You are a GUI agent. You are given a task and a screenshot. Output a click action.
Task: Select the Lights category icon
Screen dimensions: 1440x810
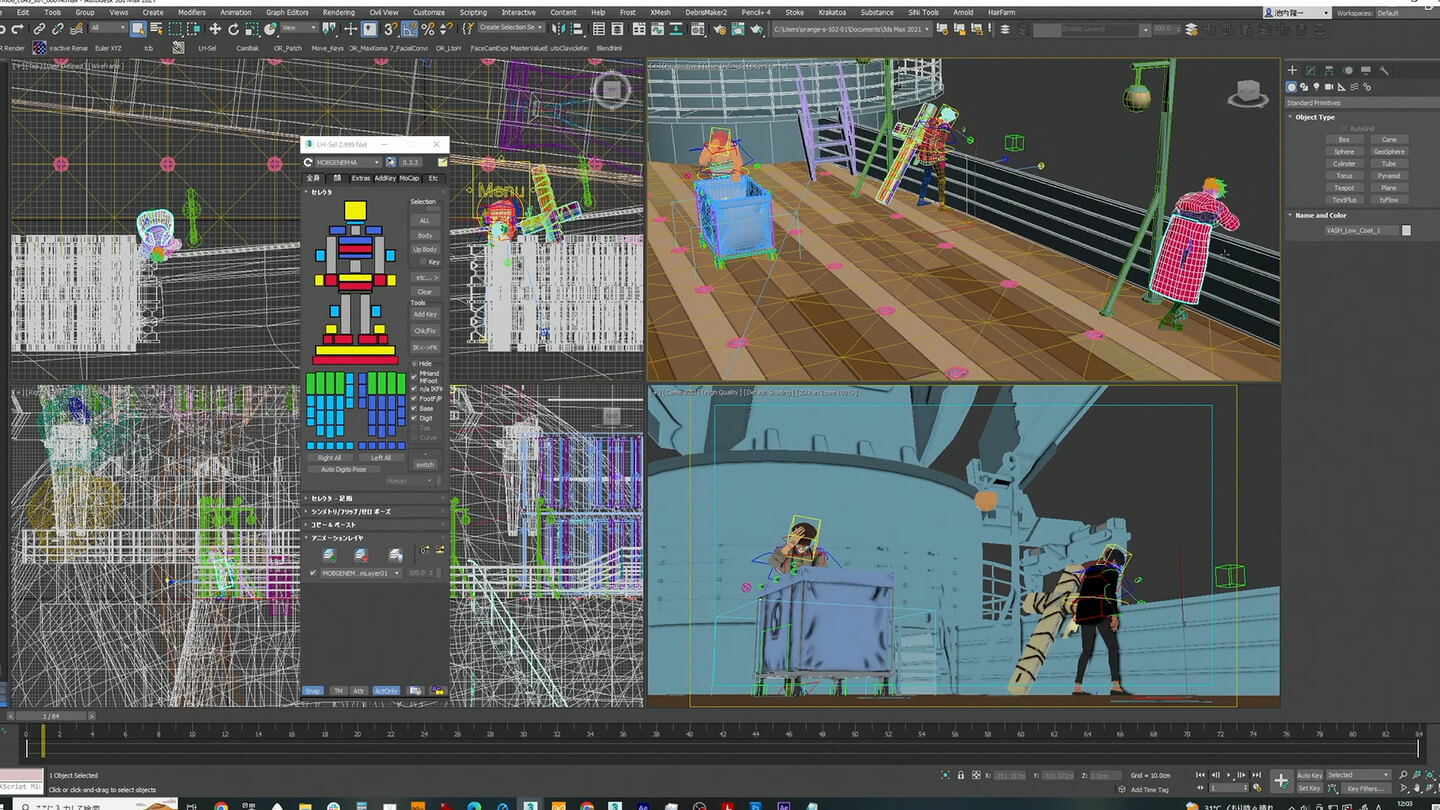click(x=1316, y=87)
